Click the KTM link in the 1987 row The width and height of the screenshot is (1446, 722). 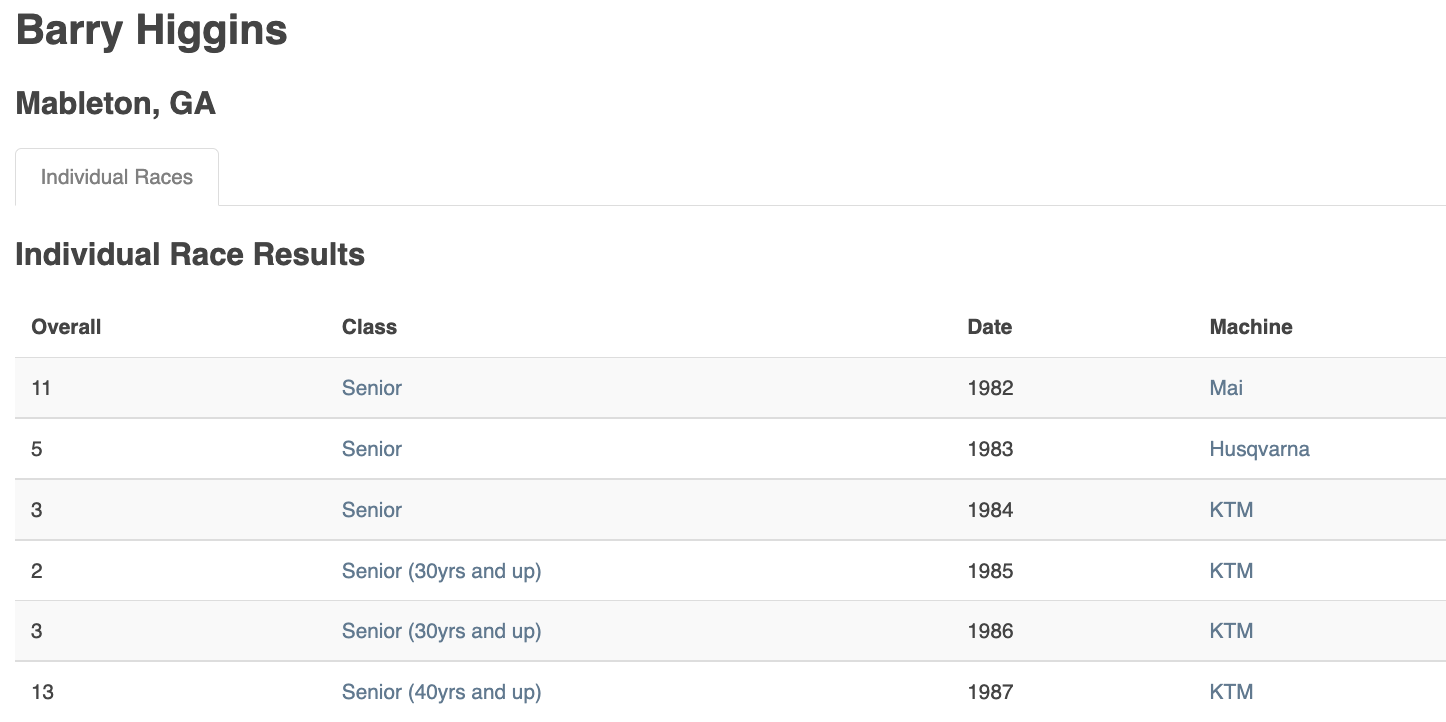(1231, 692)
